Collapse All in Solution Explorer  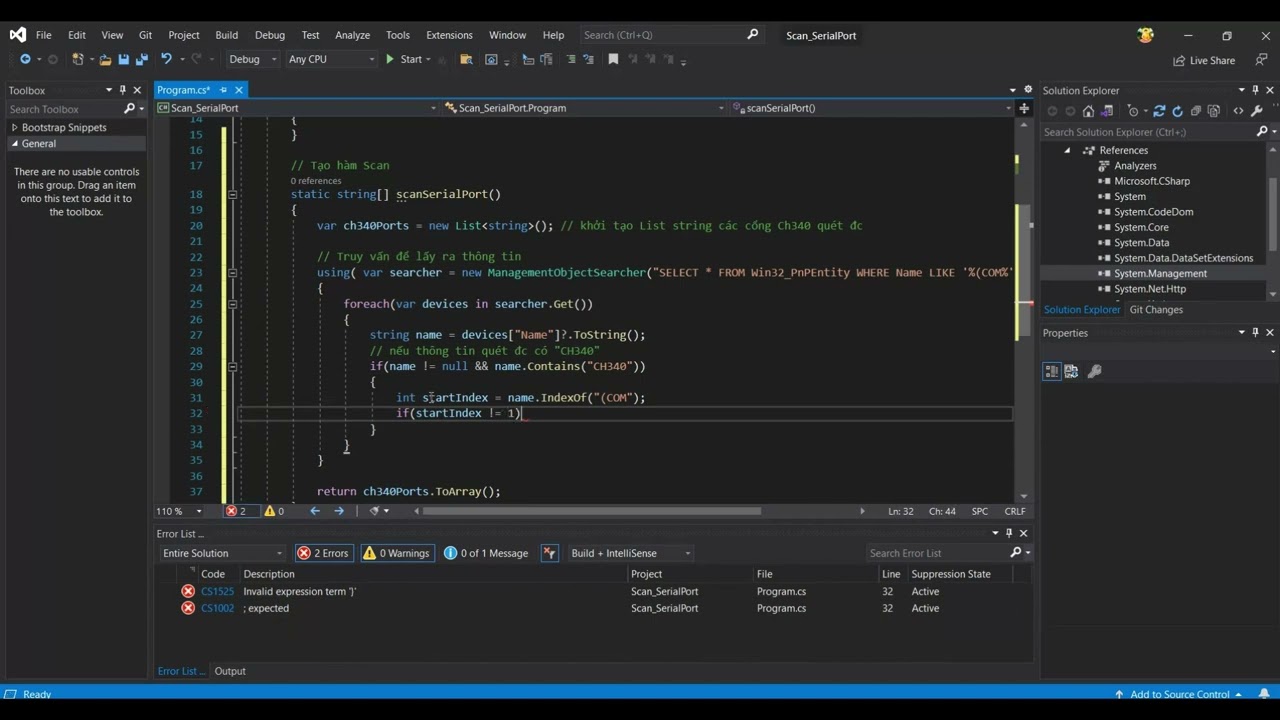(1196, 111)
